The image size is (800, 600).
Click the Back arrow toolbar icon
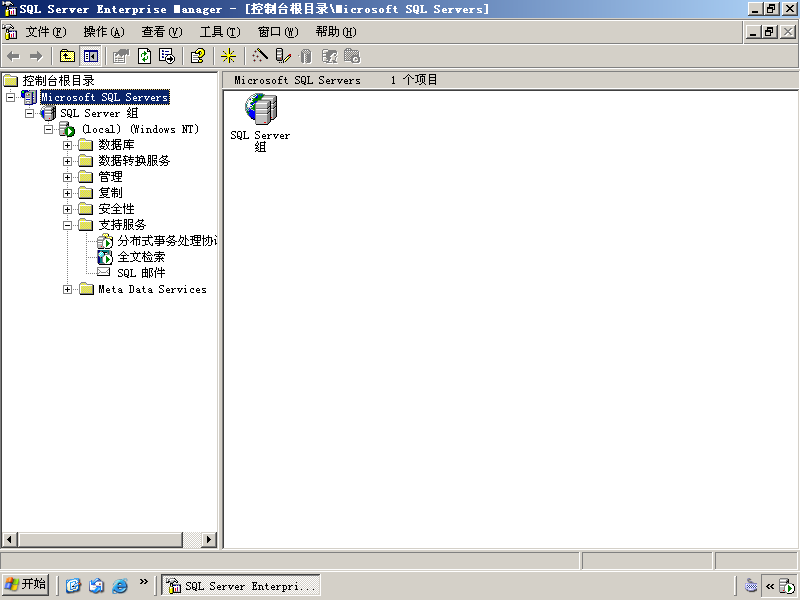click(14, 56)
